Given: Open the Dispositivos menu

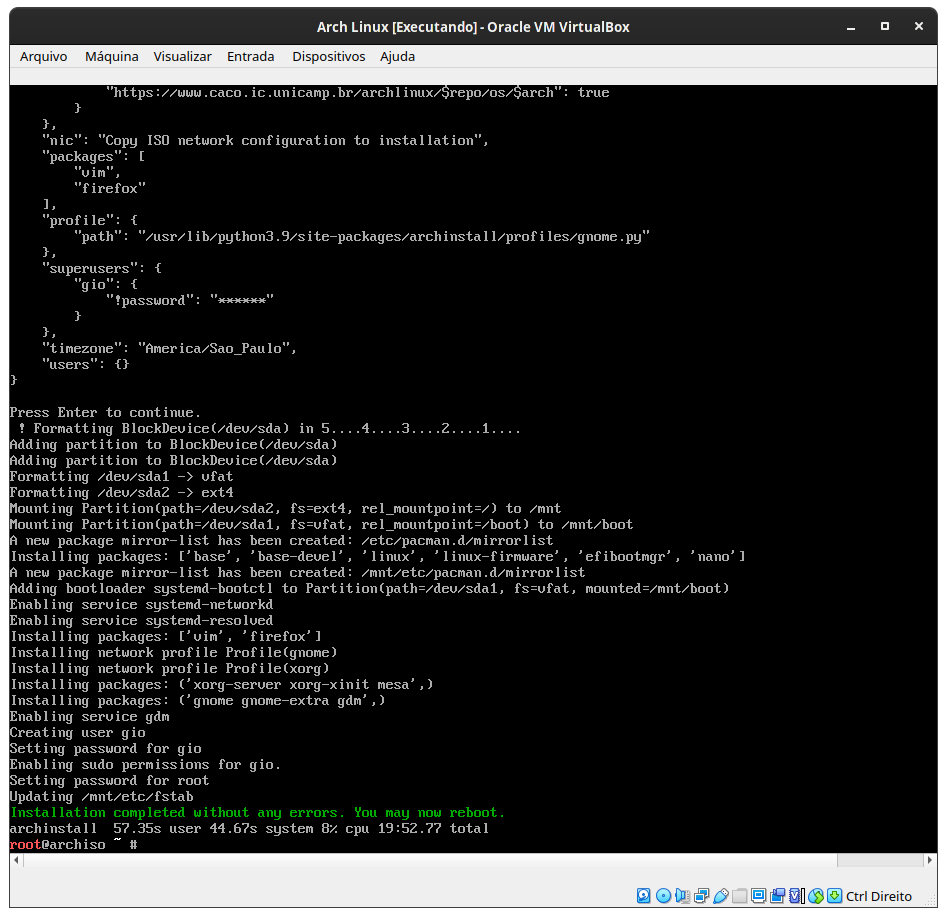Looking at the screenshot, I should point(328,56).
